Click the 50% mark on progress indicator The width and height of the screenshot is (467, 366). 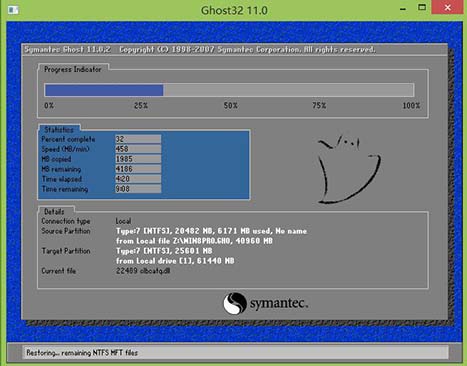coord(231,106)
